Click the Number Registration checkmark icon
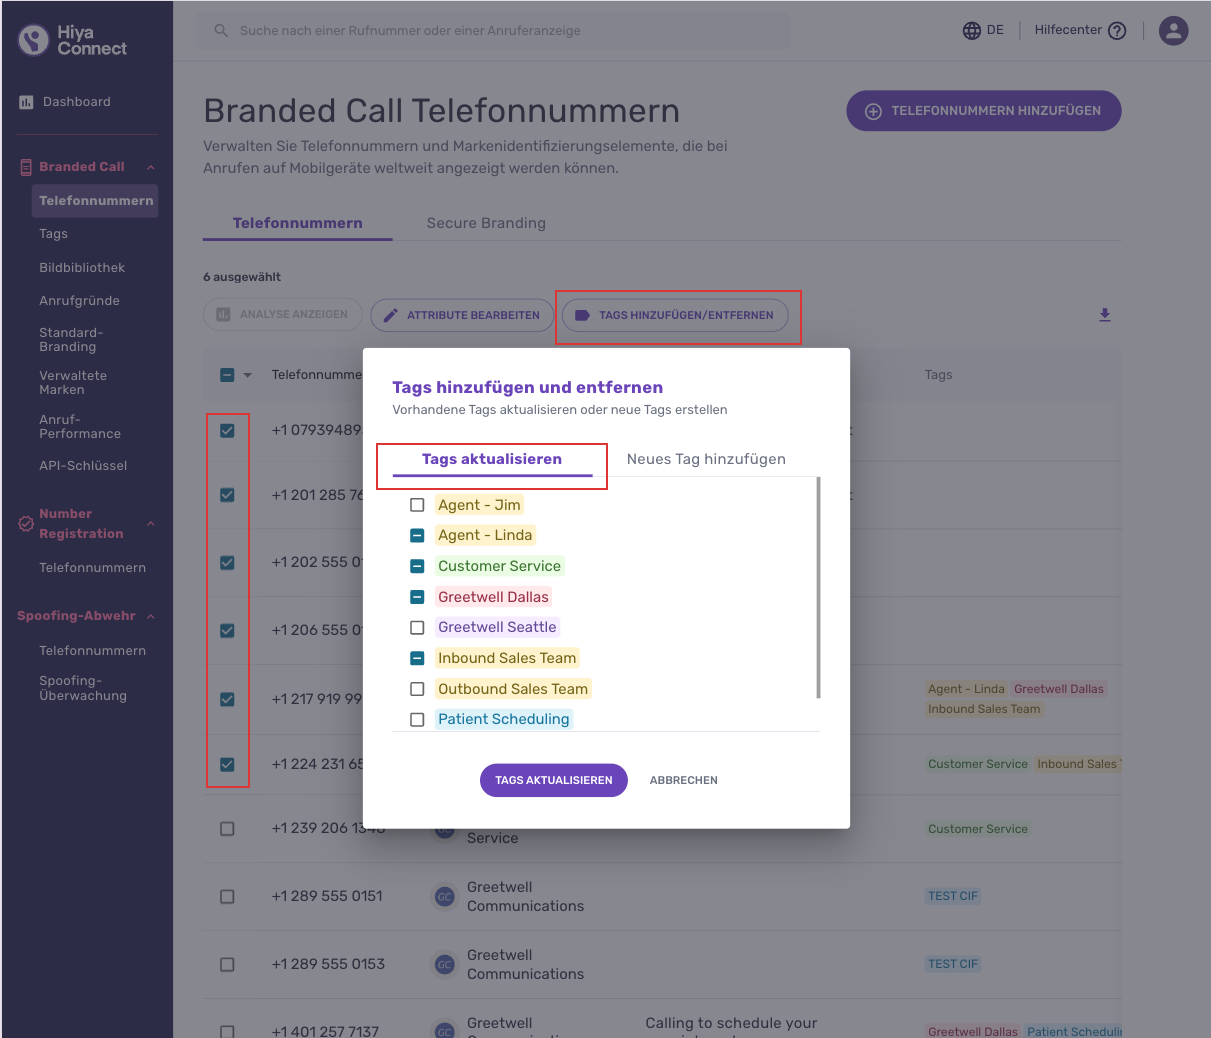The image size is (1211, 1038). click(x=26, y=523)
